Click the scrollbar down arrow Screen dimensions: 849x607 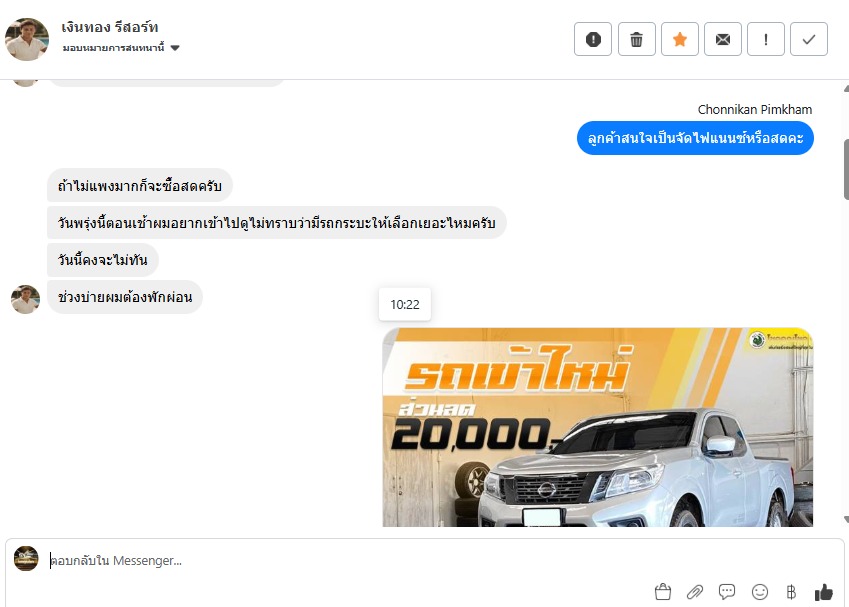[846, 519]
